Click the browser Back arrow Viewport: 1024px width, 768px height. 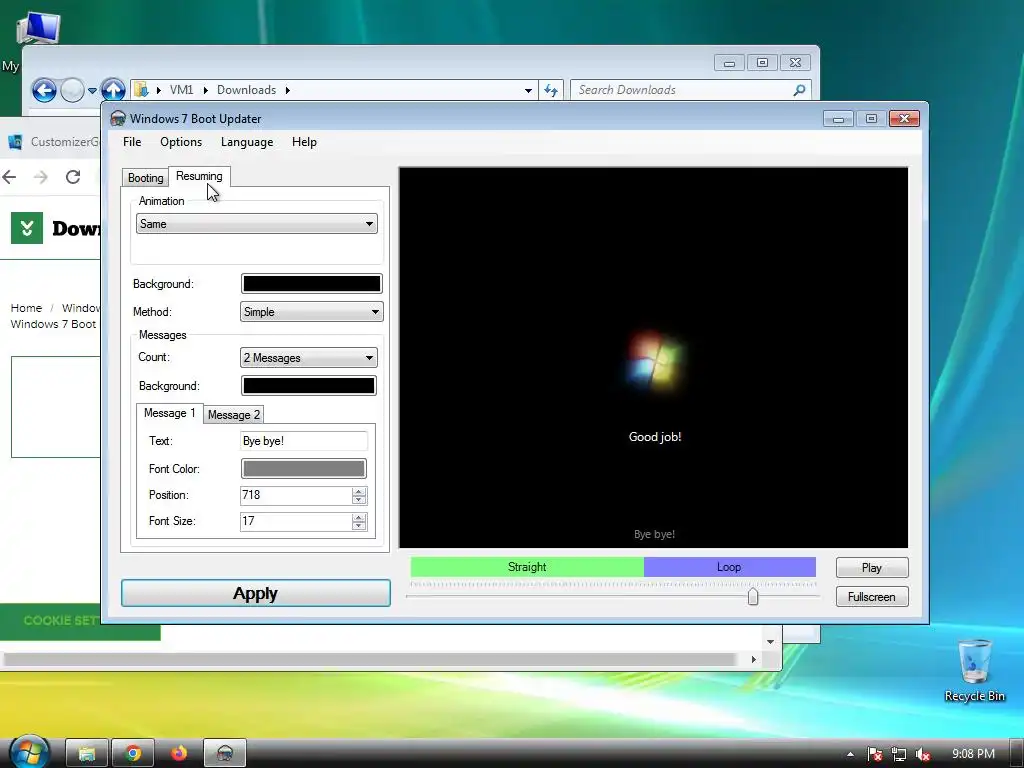click(x=9, y=176)
